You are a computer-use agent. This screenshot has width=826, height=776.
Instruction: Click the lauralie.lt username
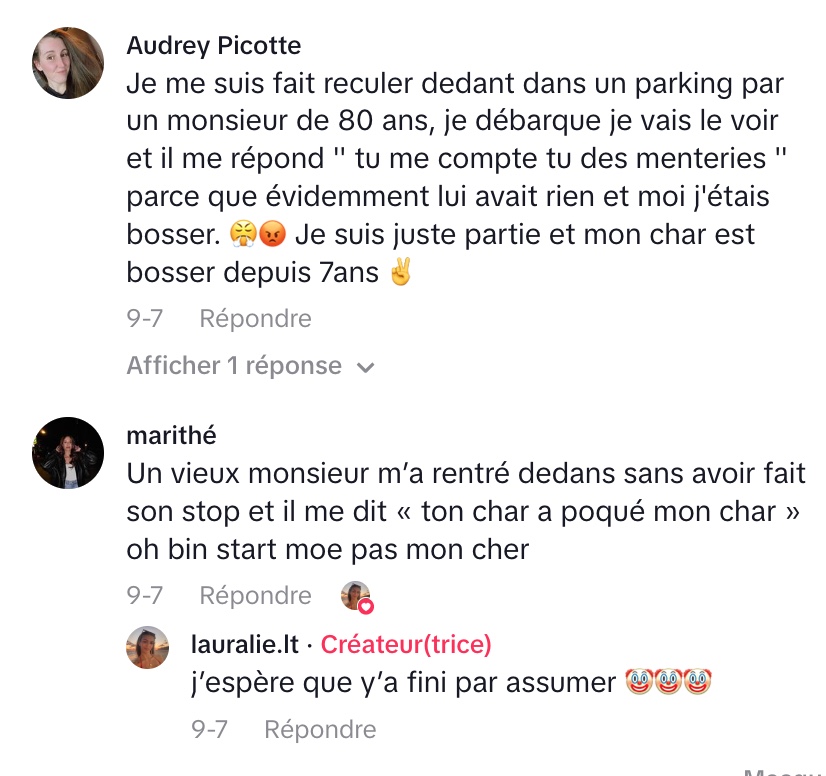pos(244,645)
